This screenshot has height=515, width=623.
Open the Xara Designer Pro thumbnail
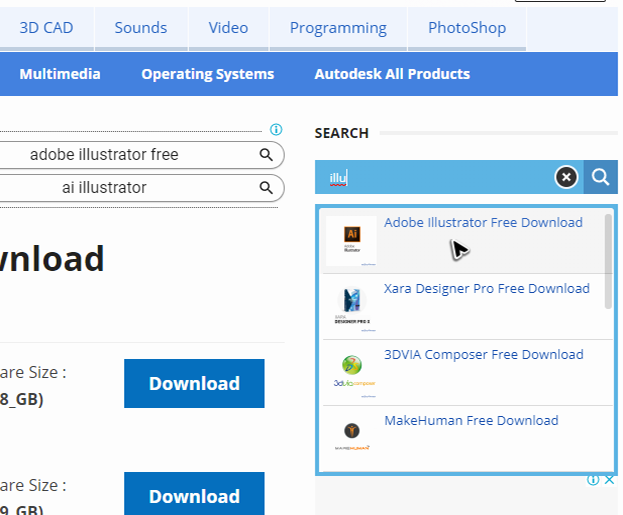pos(352,306)
